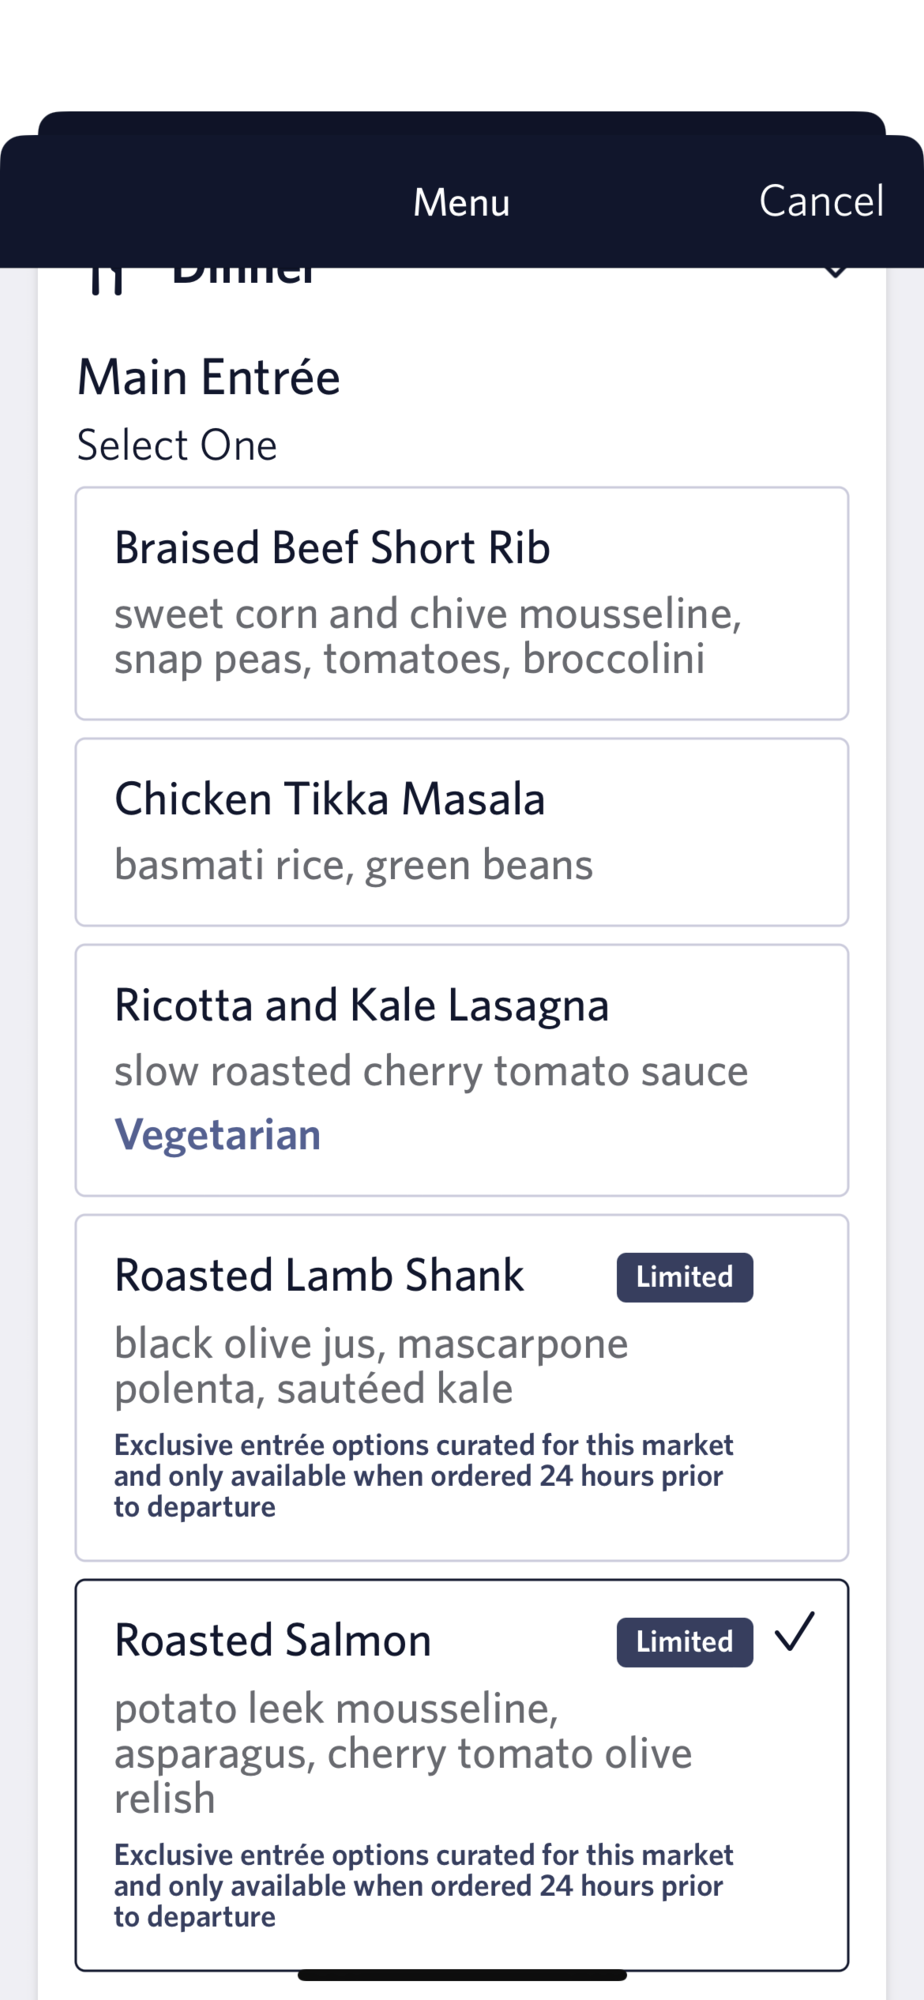
Task: Select Chicken Tikka Masala entrée
Action: click(x=462, y=832)
